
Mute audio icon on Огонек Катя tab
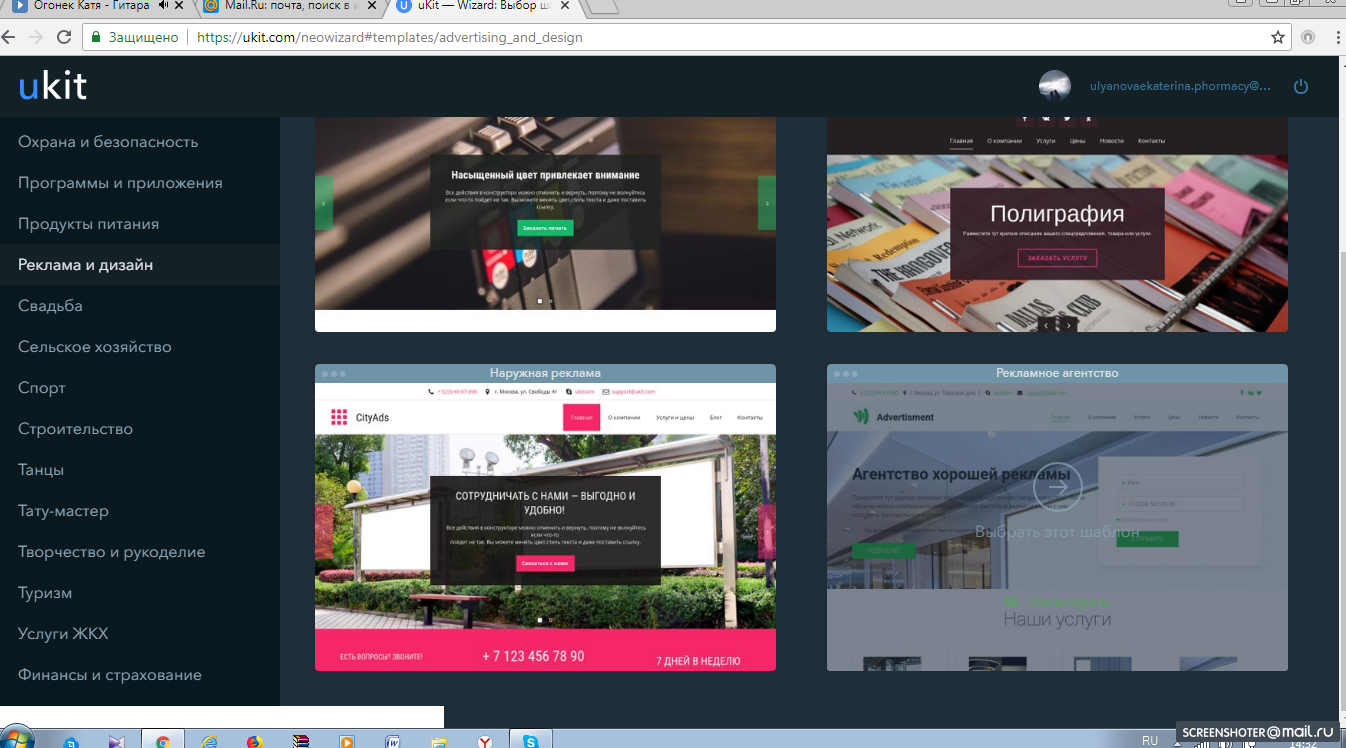point(163,6)
